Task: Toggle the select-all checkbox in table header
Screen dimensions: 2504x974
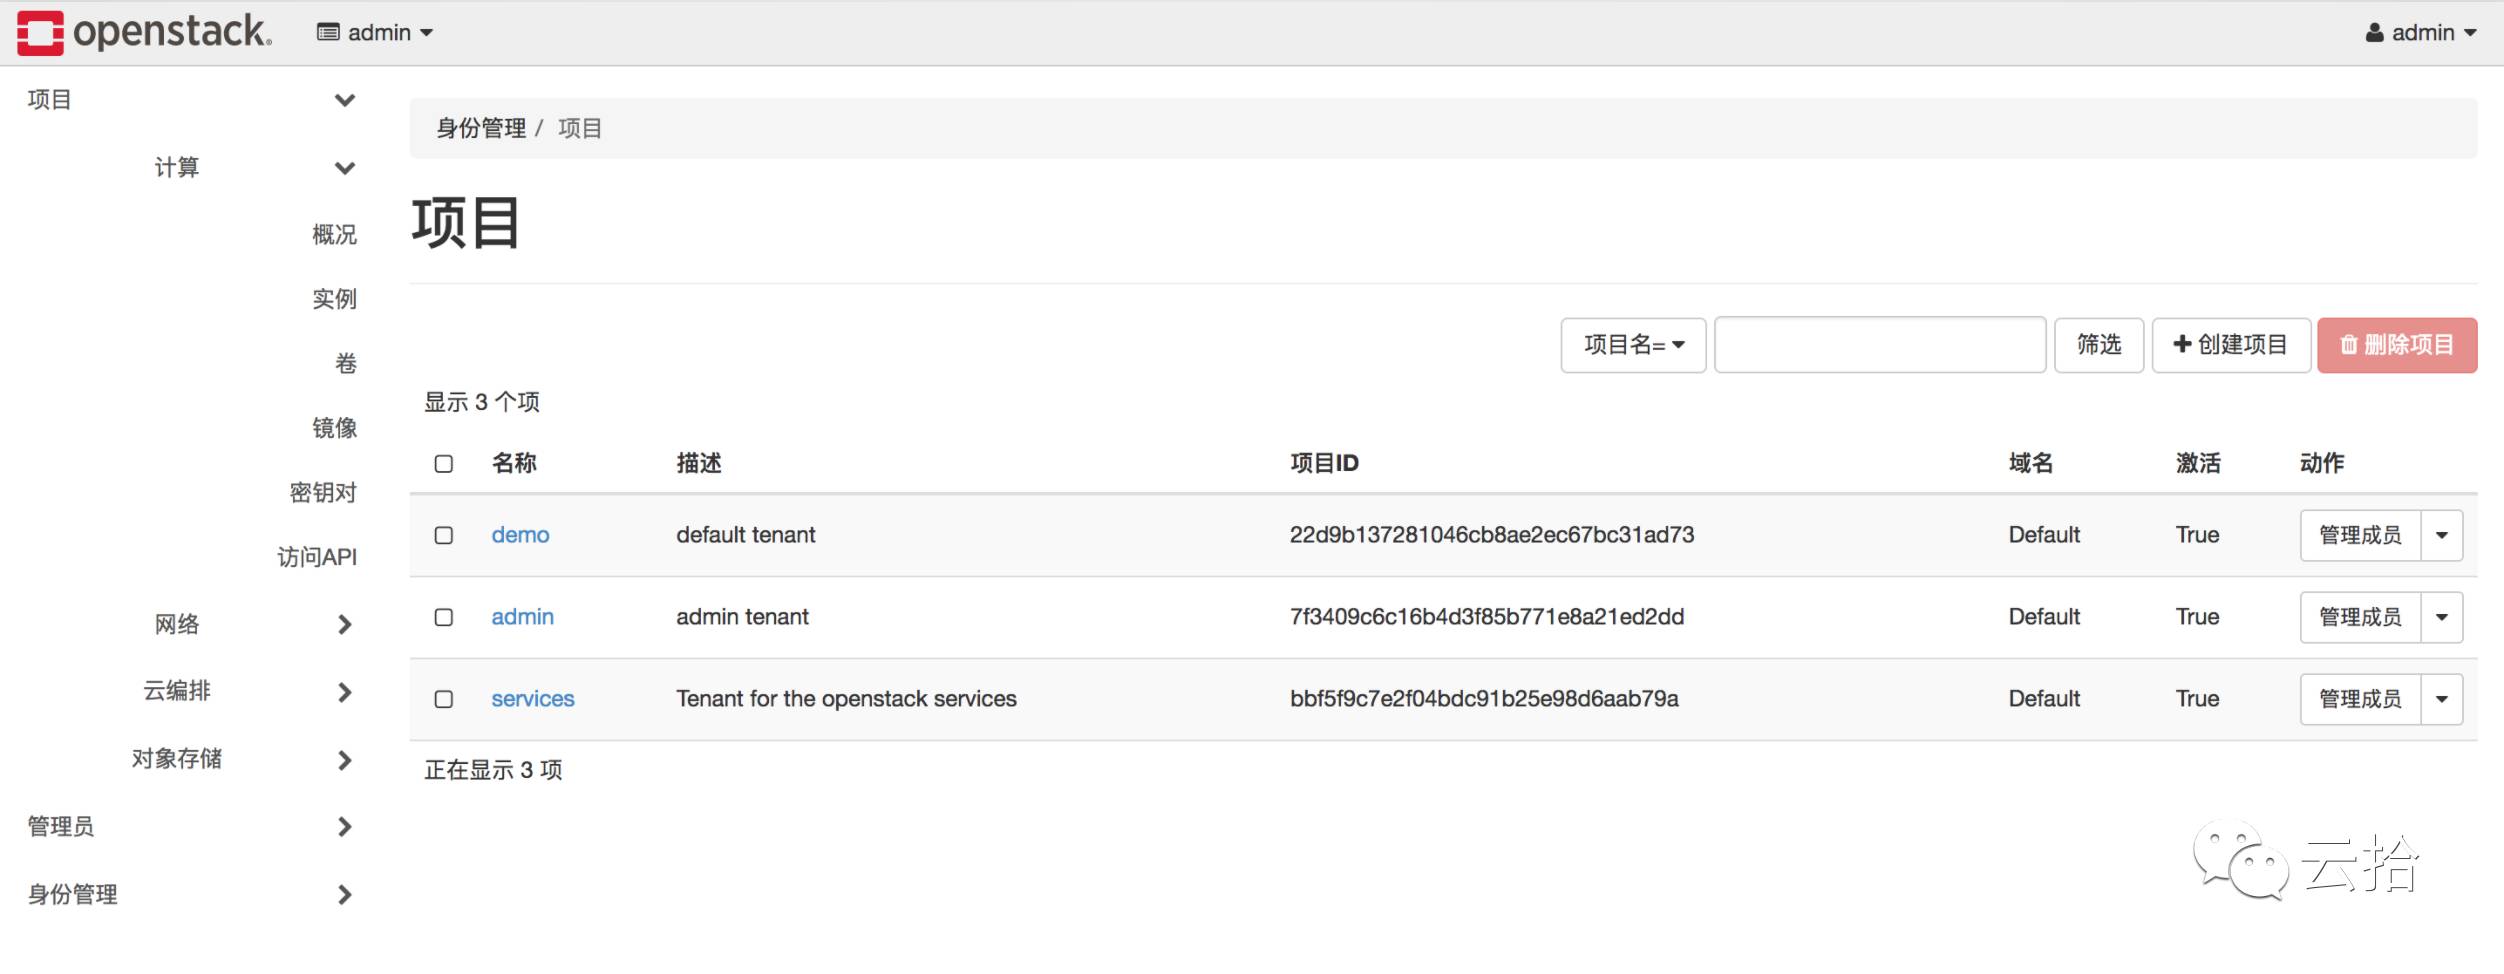Action: tap(444, 464)
